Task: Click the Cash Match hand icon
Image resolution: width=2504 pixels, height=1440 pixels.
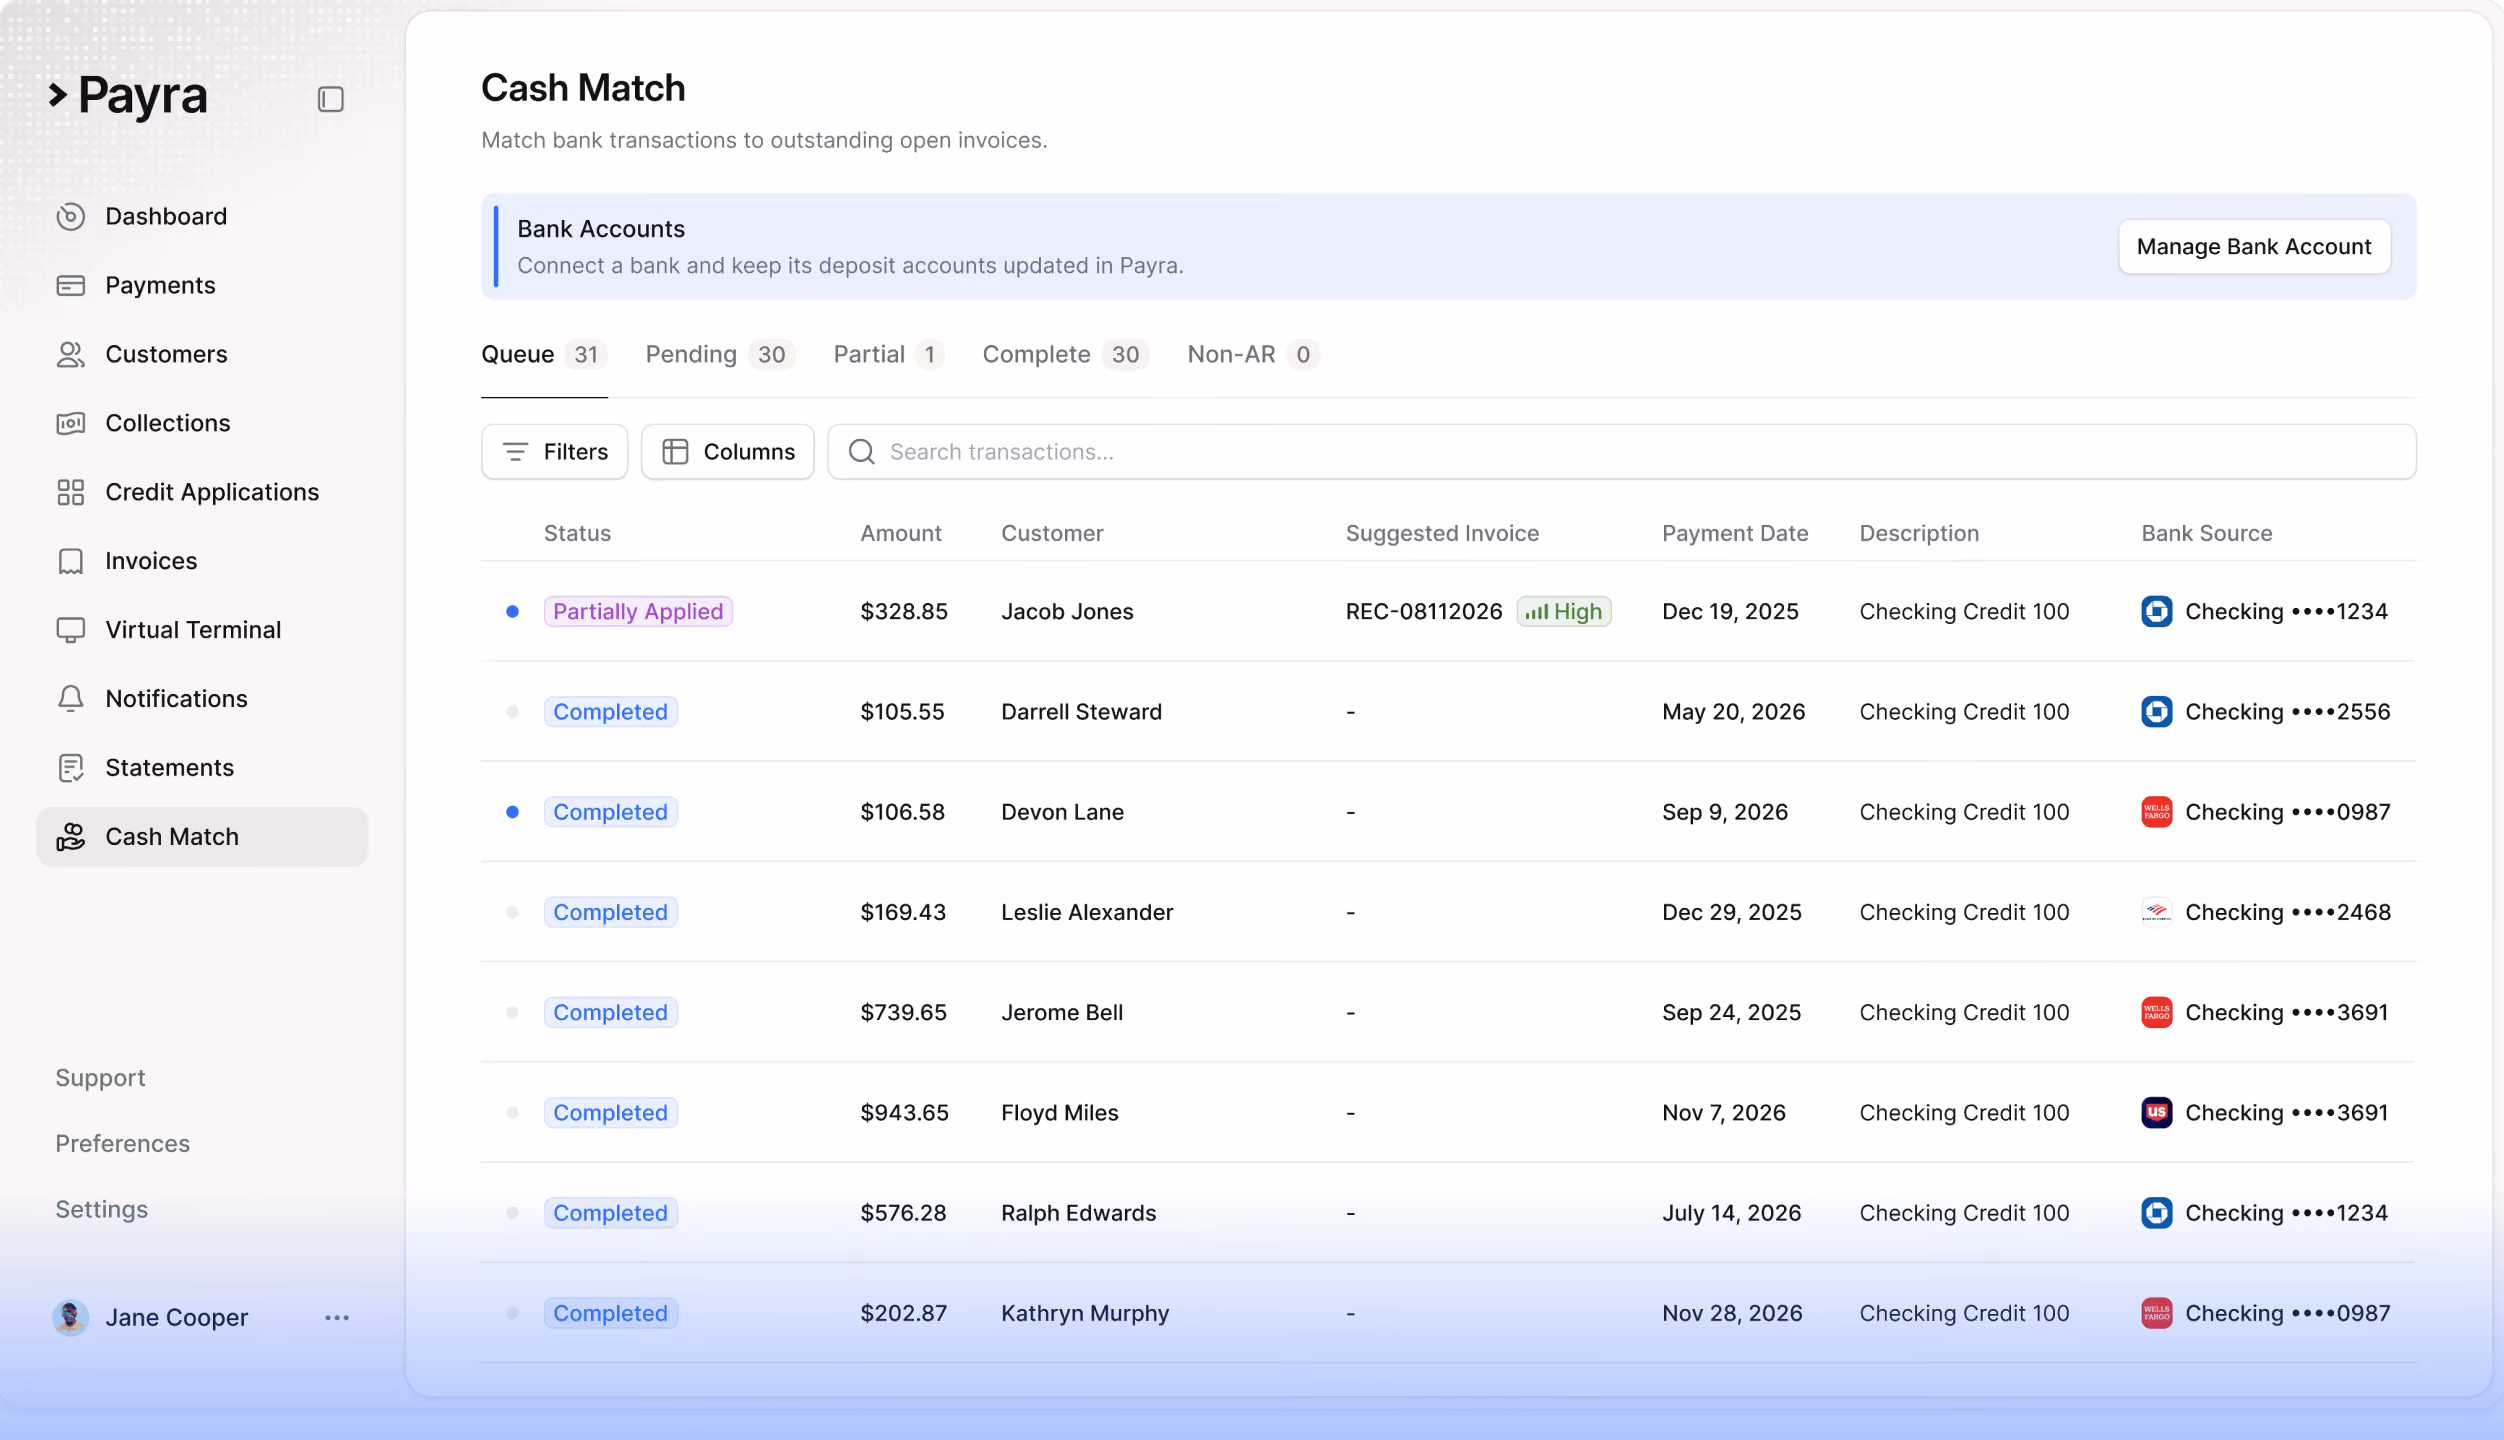Action: [x=71, y=837]
